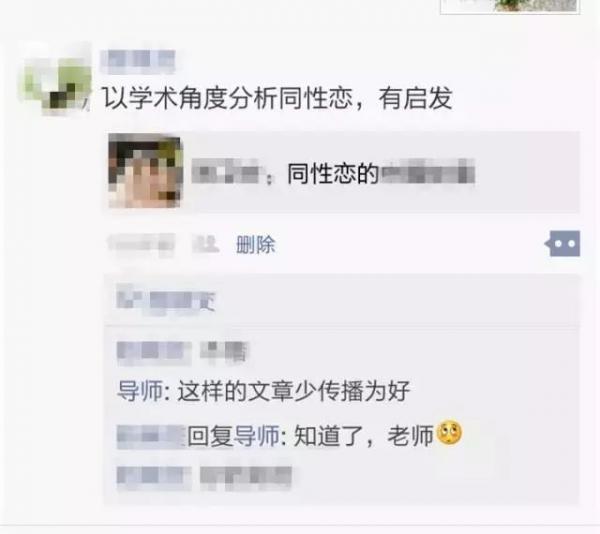
Task: Click the blushing emoji in the reply
Action: point(449,433)
